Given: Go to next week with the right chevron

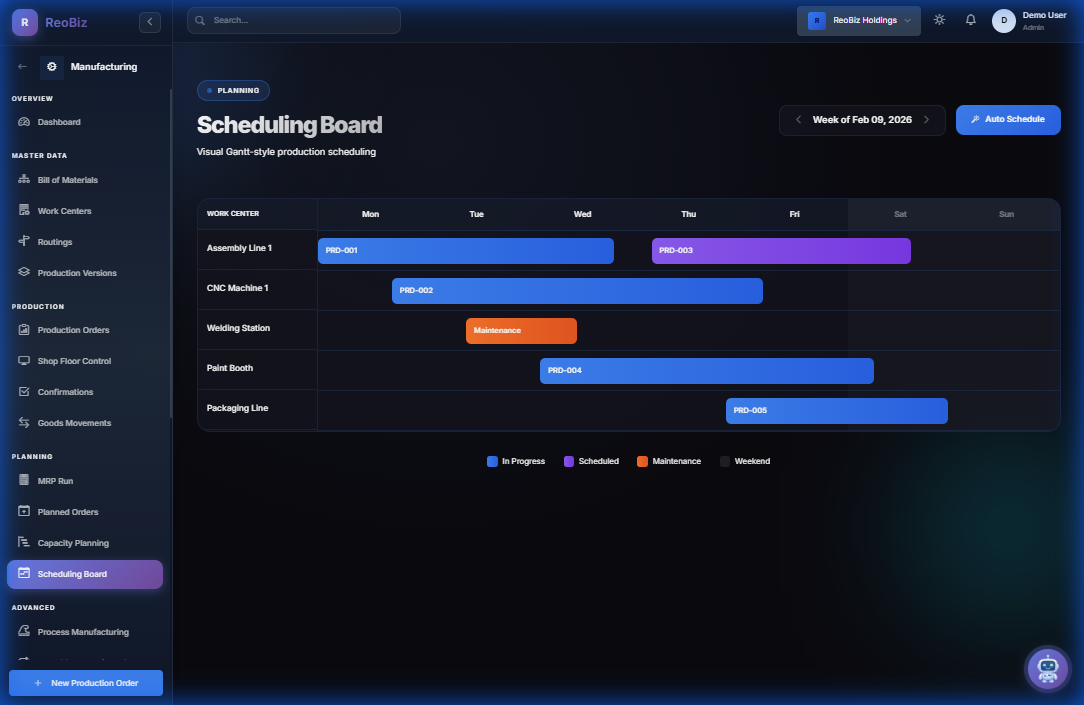Looking at the screenshot, I should click(924, 119).
